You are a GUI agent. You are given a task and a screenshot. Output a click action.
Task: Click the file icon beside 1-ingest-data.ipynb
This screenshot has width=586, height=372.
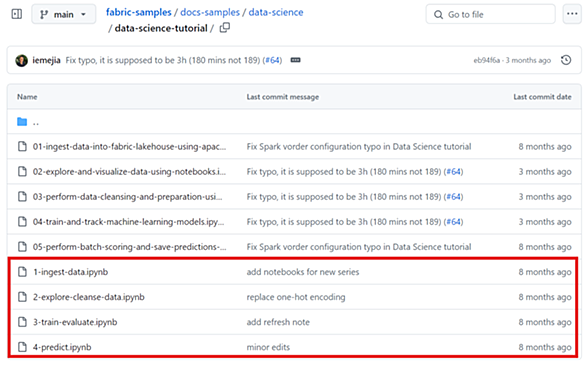[22, 272]
